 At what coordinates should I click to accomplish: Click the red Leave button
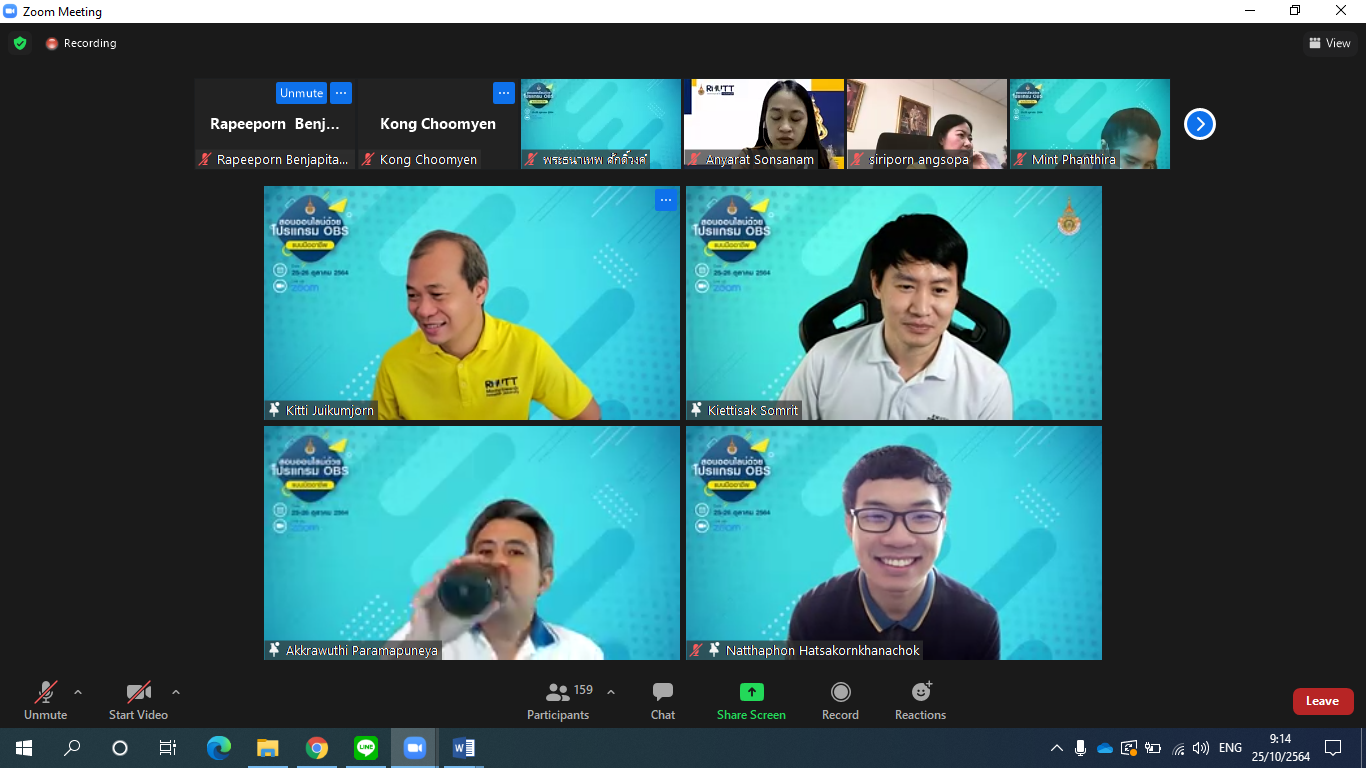tap(1322, 701)
